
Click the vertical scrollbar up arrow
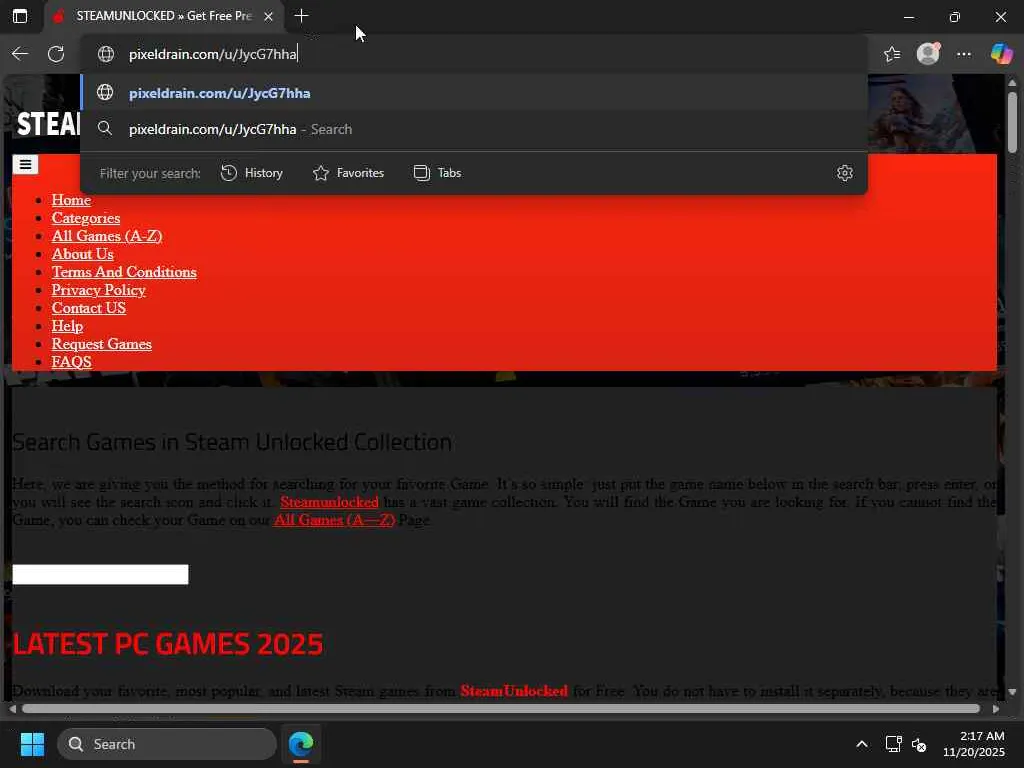(x=1012, y=83)
